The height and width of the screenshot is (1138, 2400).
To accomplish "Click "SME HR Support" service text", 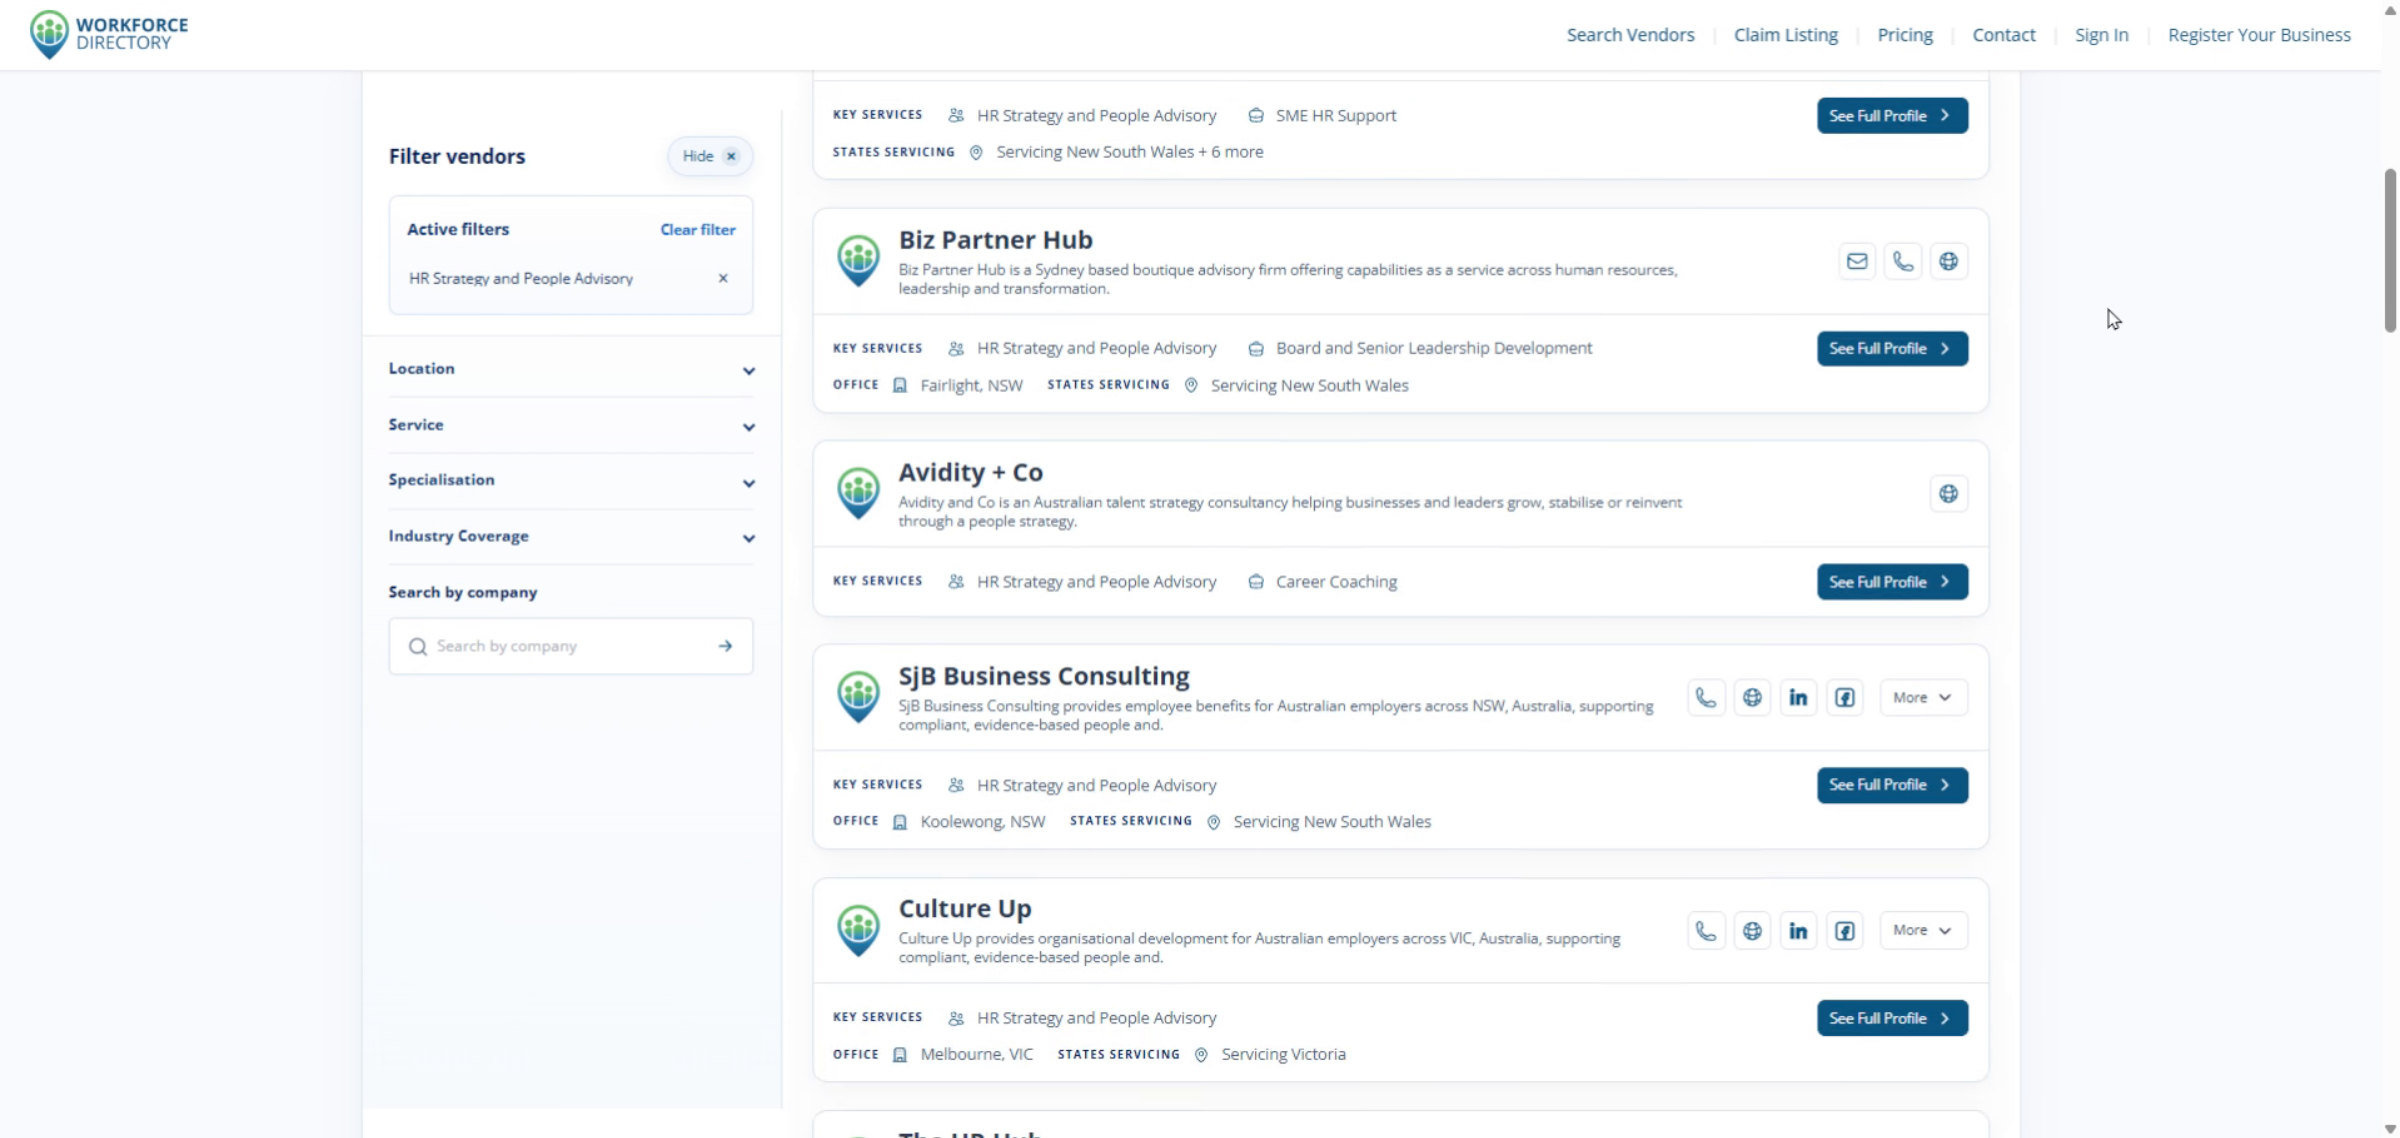I will [1336, 116].
